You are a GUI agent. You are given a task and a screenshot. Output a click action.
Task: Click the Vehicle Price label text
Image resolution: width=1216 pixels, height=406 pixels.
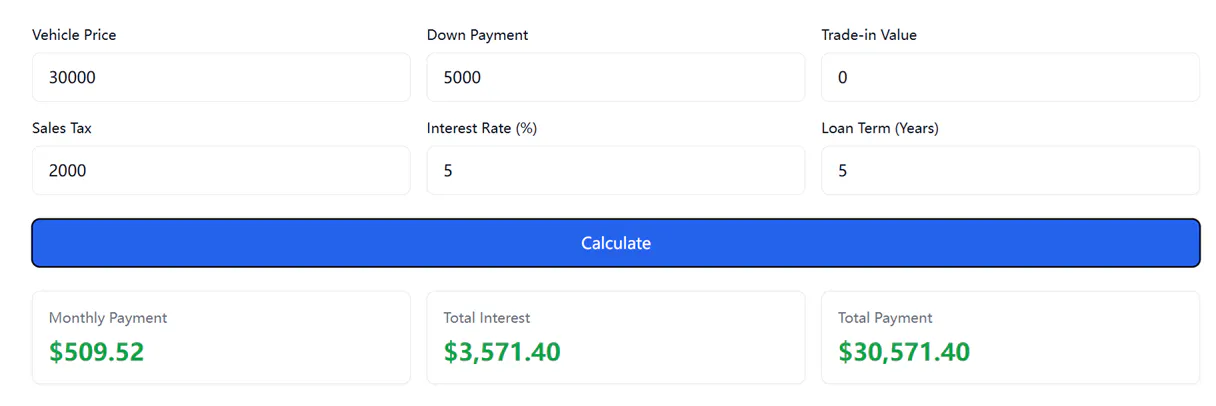74,35
